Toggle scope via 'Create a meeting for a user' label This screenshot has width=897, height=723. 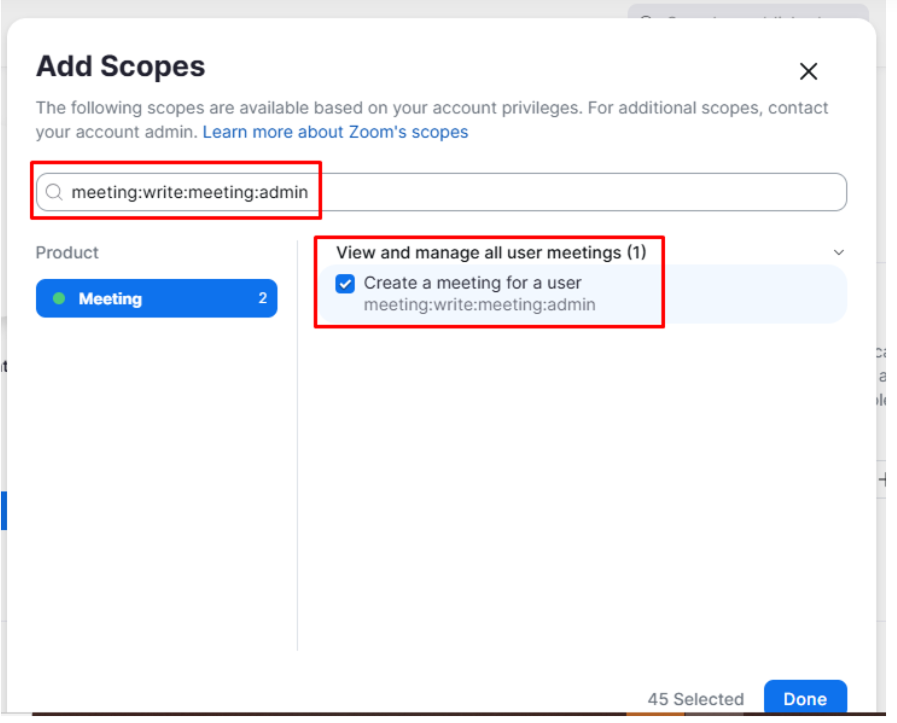click(472, 283)
